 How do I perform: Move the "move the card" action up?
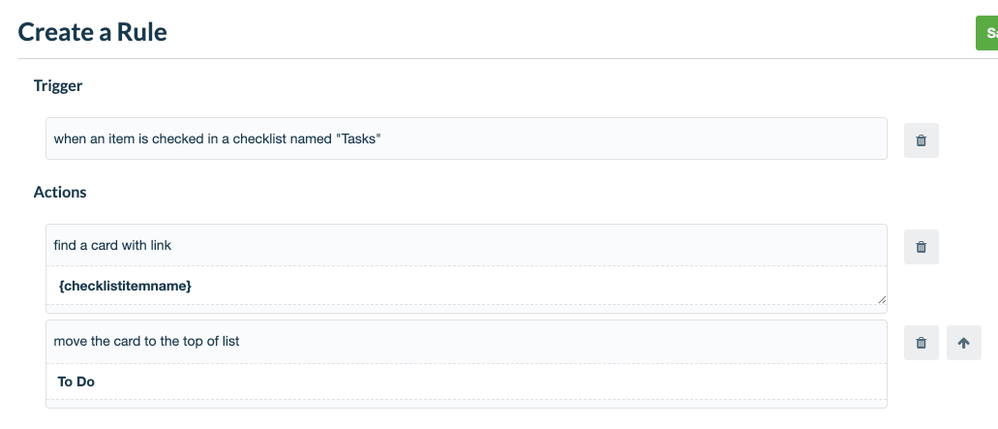pos(964,343)
